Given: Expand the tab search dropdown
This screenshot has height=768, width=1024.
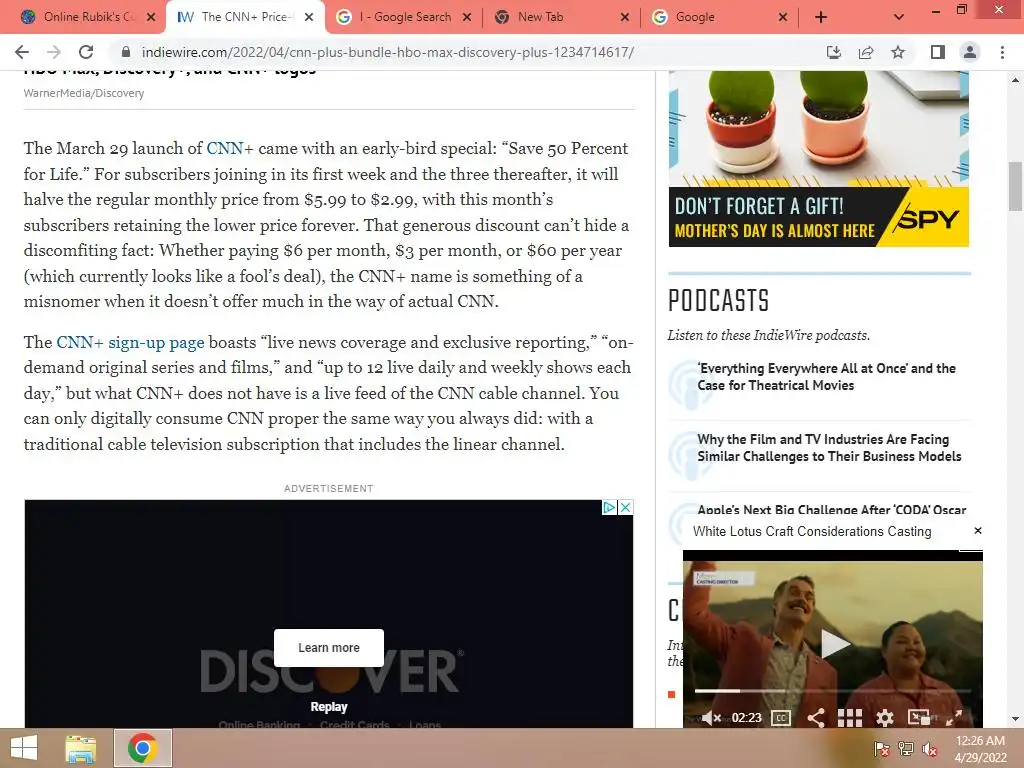Looking at the screenshot, I should (x=899, y=17).
